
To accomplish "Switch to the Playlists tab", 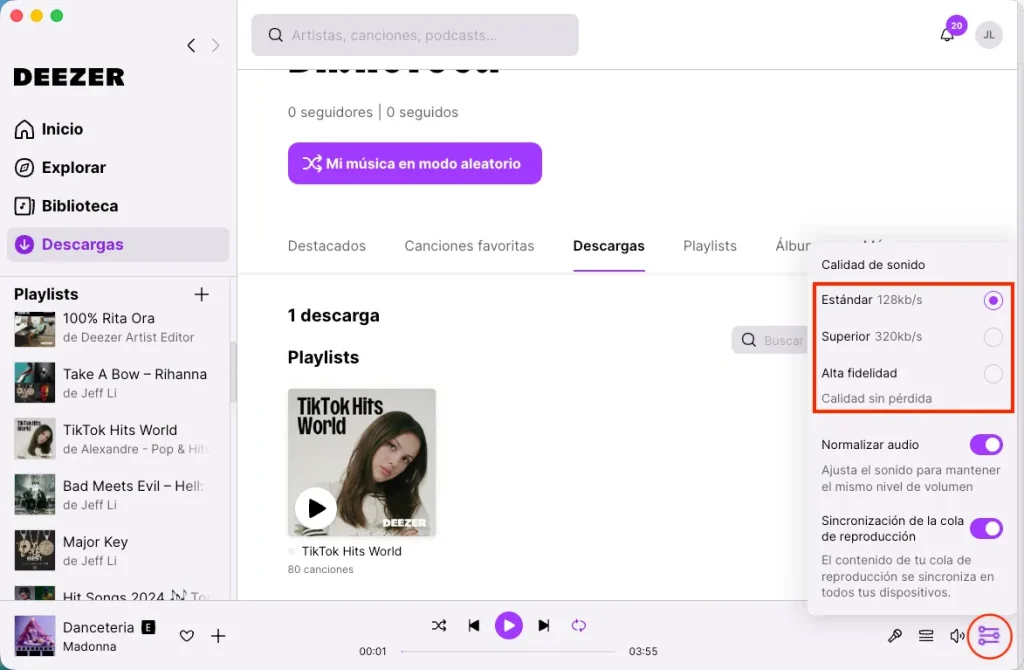I will coord(710,246).
